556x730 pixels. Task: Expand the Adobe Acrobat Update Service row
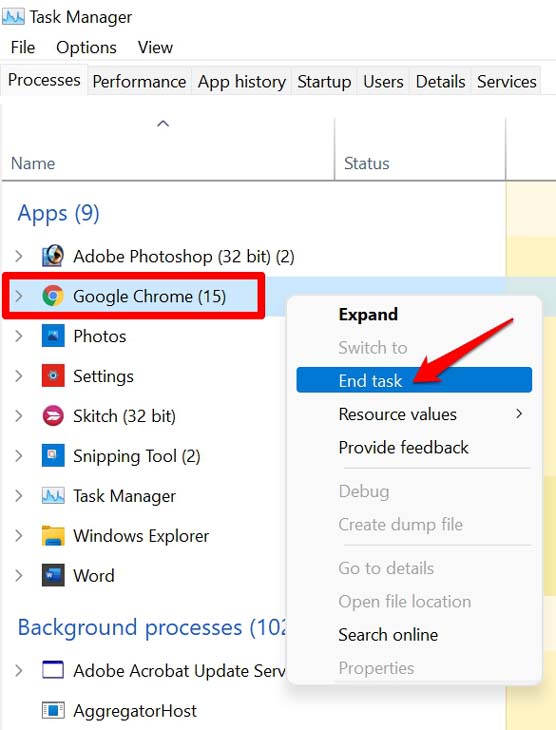[19, 670]
